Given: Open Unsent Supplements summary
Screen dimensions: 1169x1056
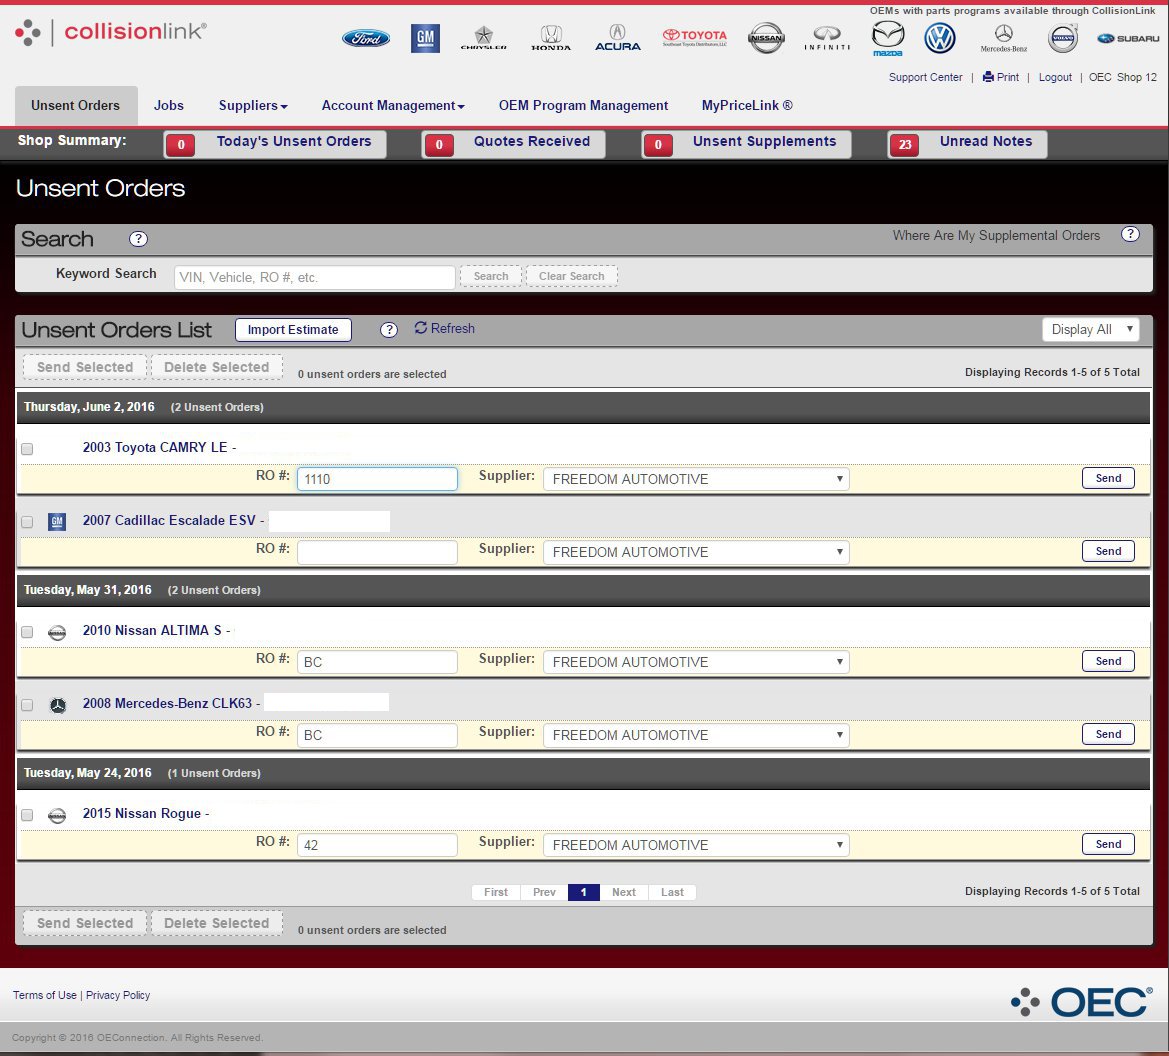Looking at the screenshot, I should click(746, 143).
